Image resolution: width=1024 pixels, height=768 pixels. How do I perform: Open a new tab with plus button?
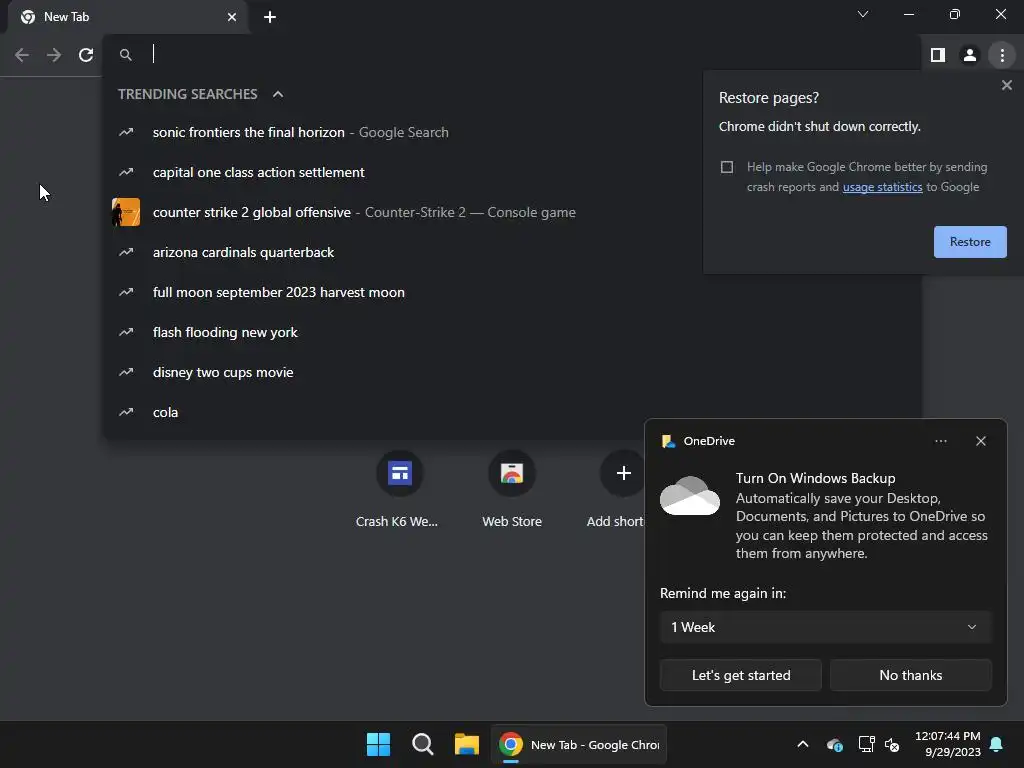tap(270, 17)
